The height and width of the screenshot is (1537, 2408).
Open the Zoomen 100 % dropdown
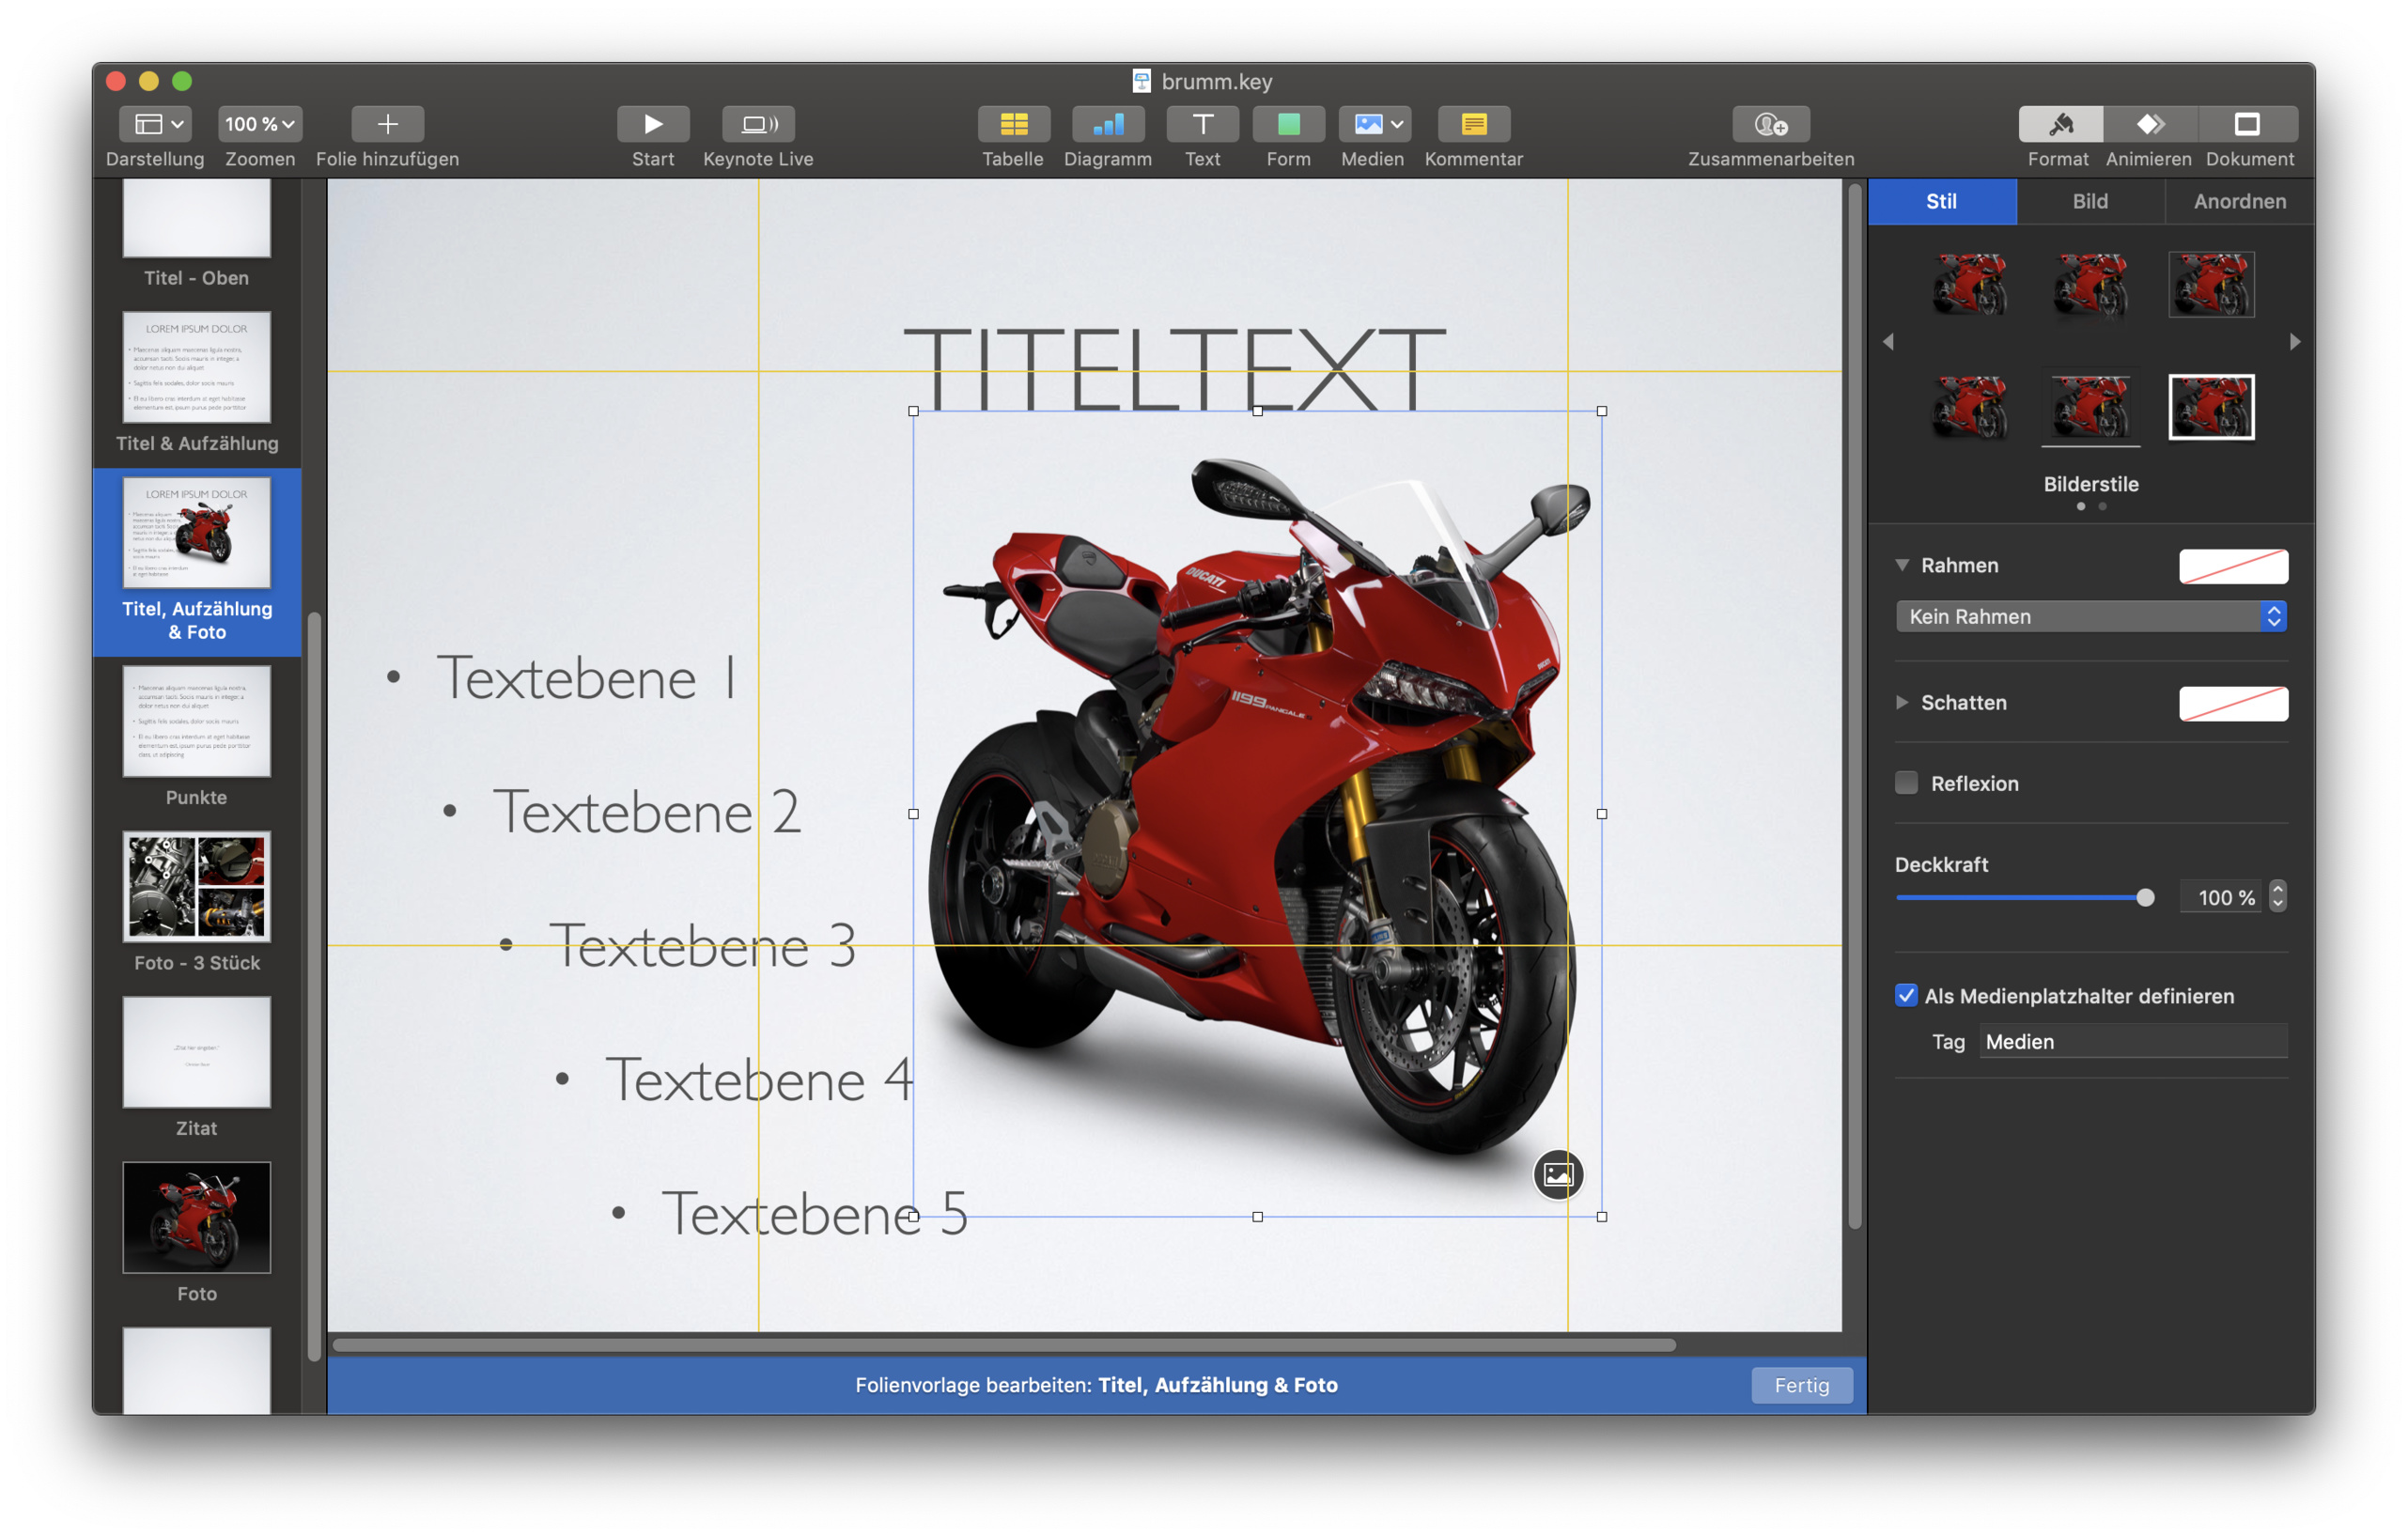259,124
